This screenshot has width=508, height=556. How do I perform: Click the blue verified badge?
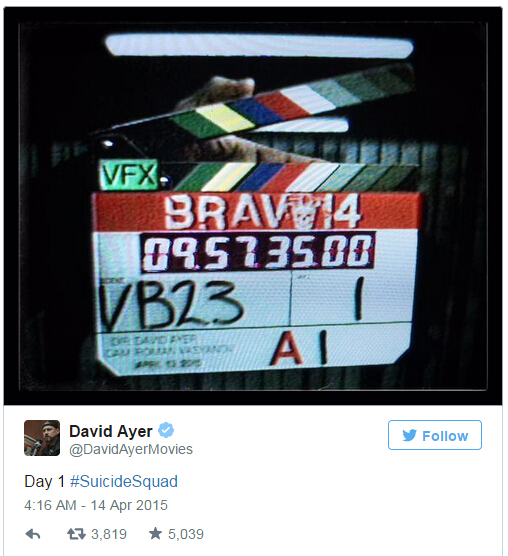[x=166, y=430]
